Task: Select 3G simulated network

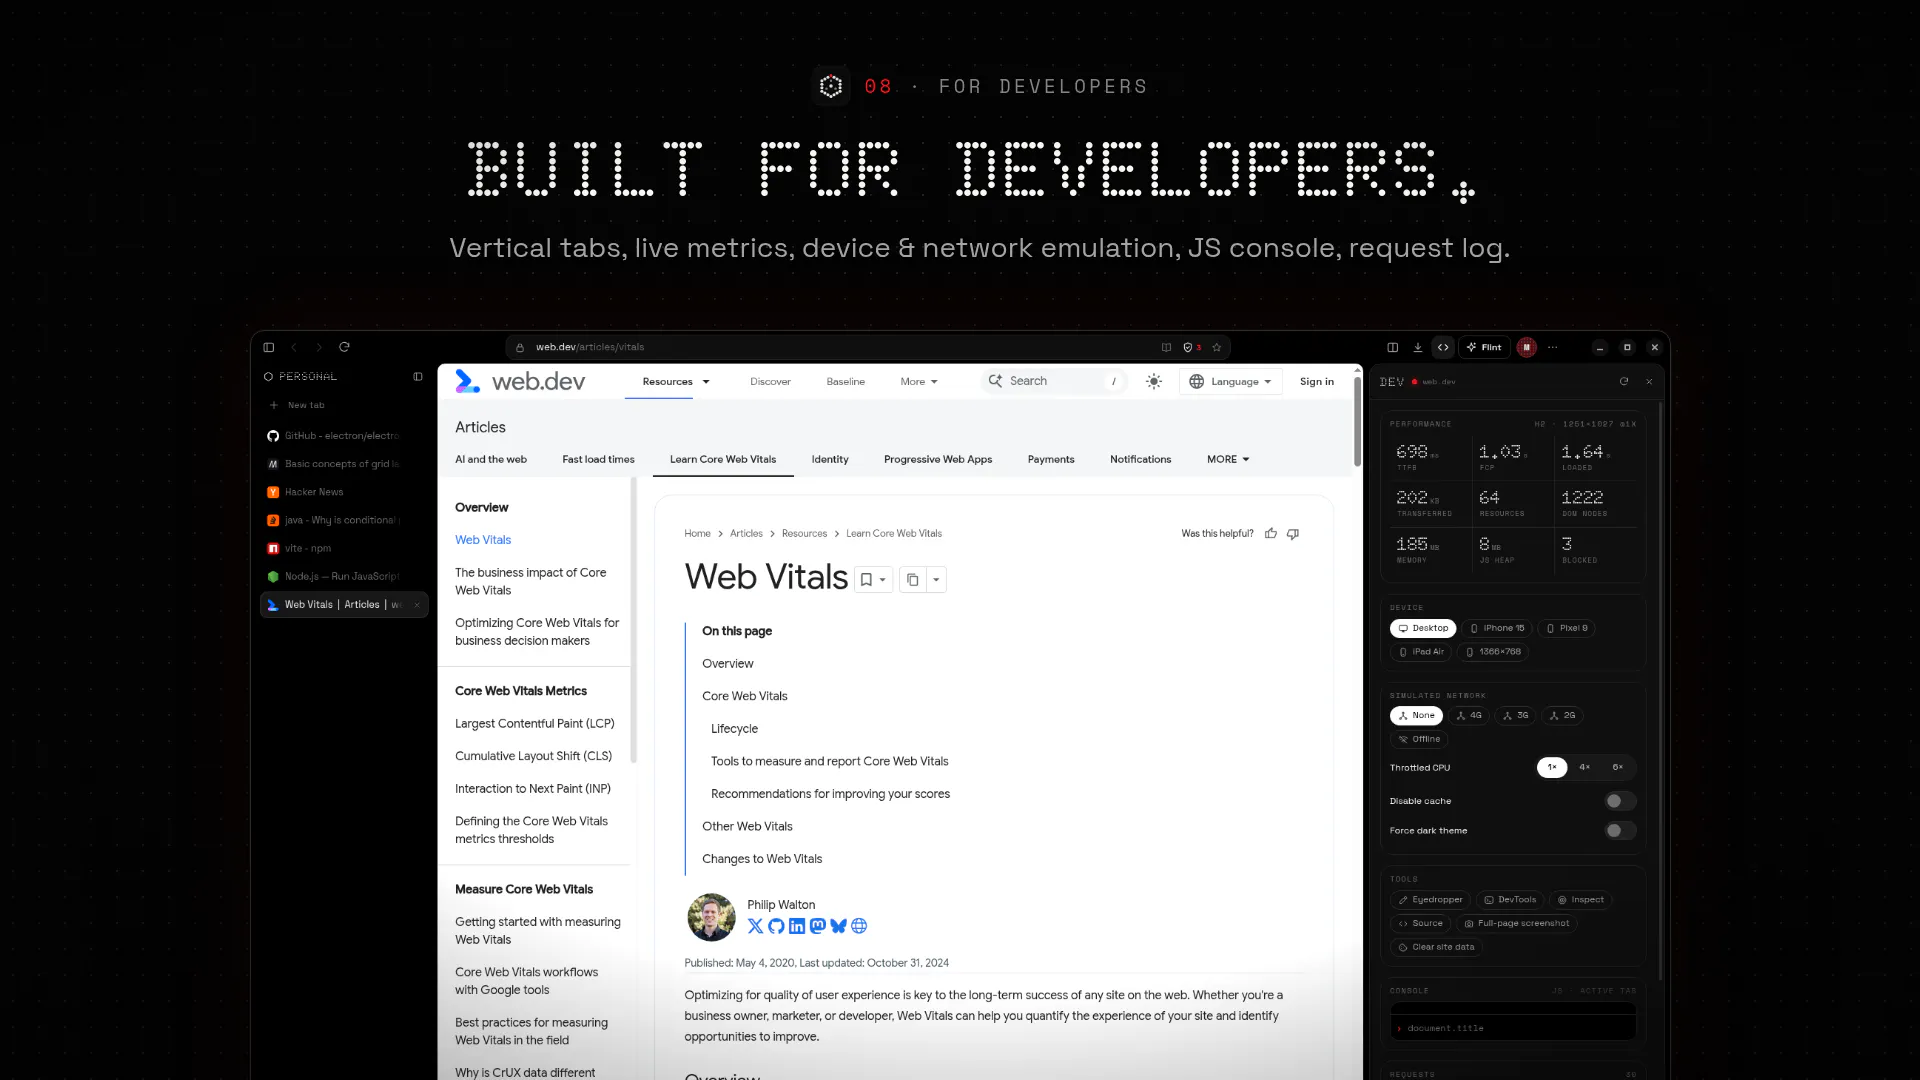Action: (x=1516, y=715)
